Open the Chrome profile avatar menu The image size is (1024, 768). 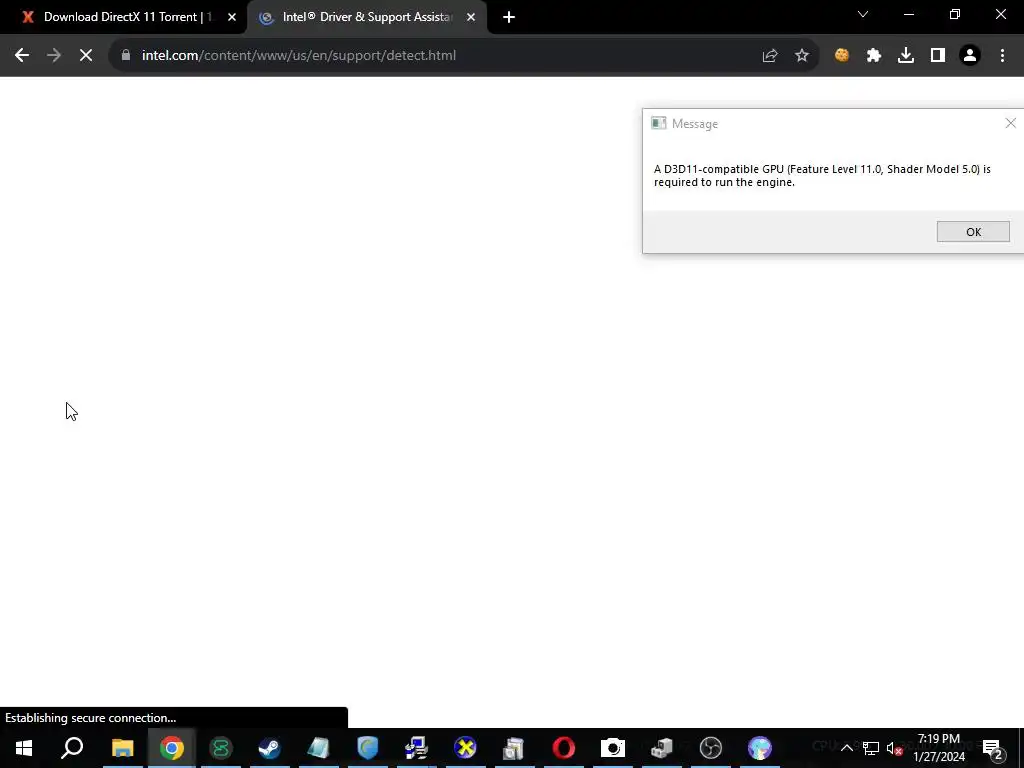pyautogui.click(x=970, y=56)
